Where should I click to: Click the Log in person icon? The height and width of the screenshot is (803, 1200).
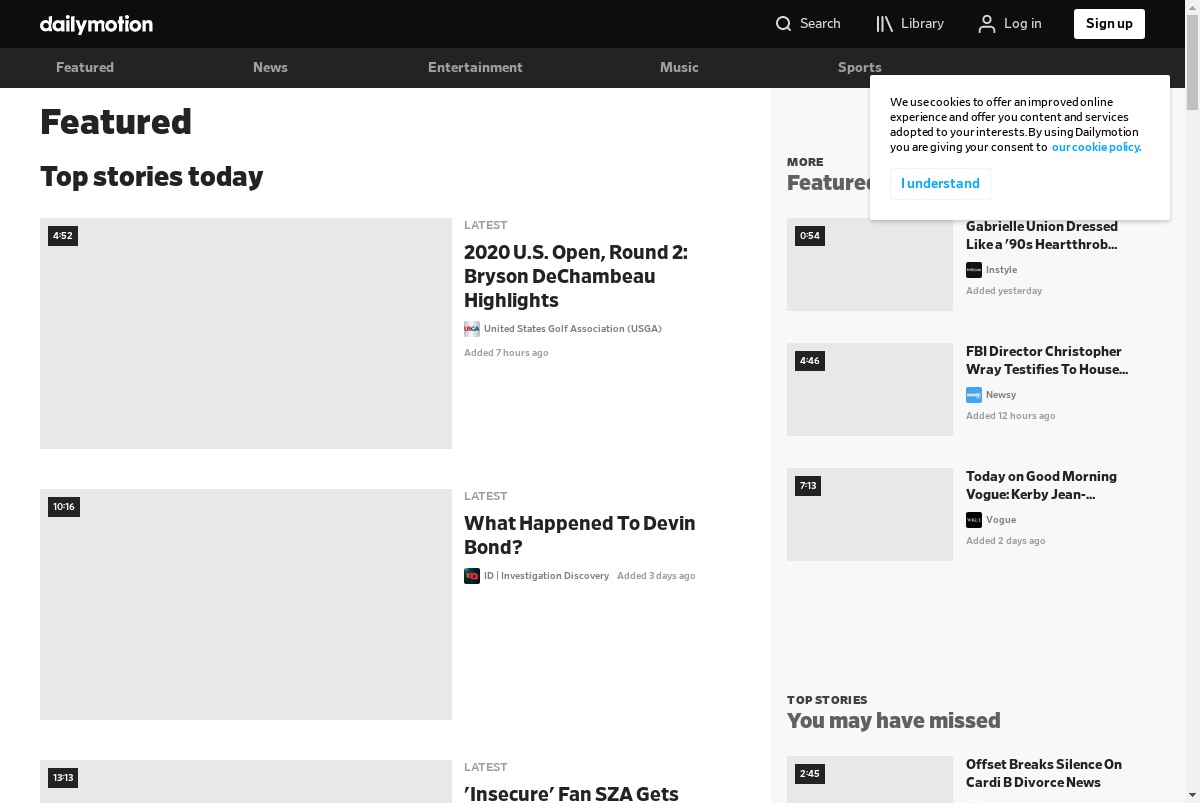click(x=987, y=24)
